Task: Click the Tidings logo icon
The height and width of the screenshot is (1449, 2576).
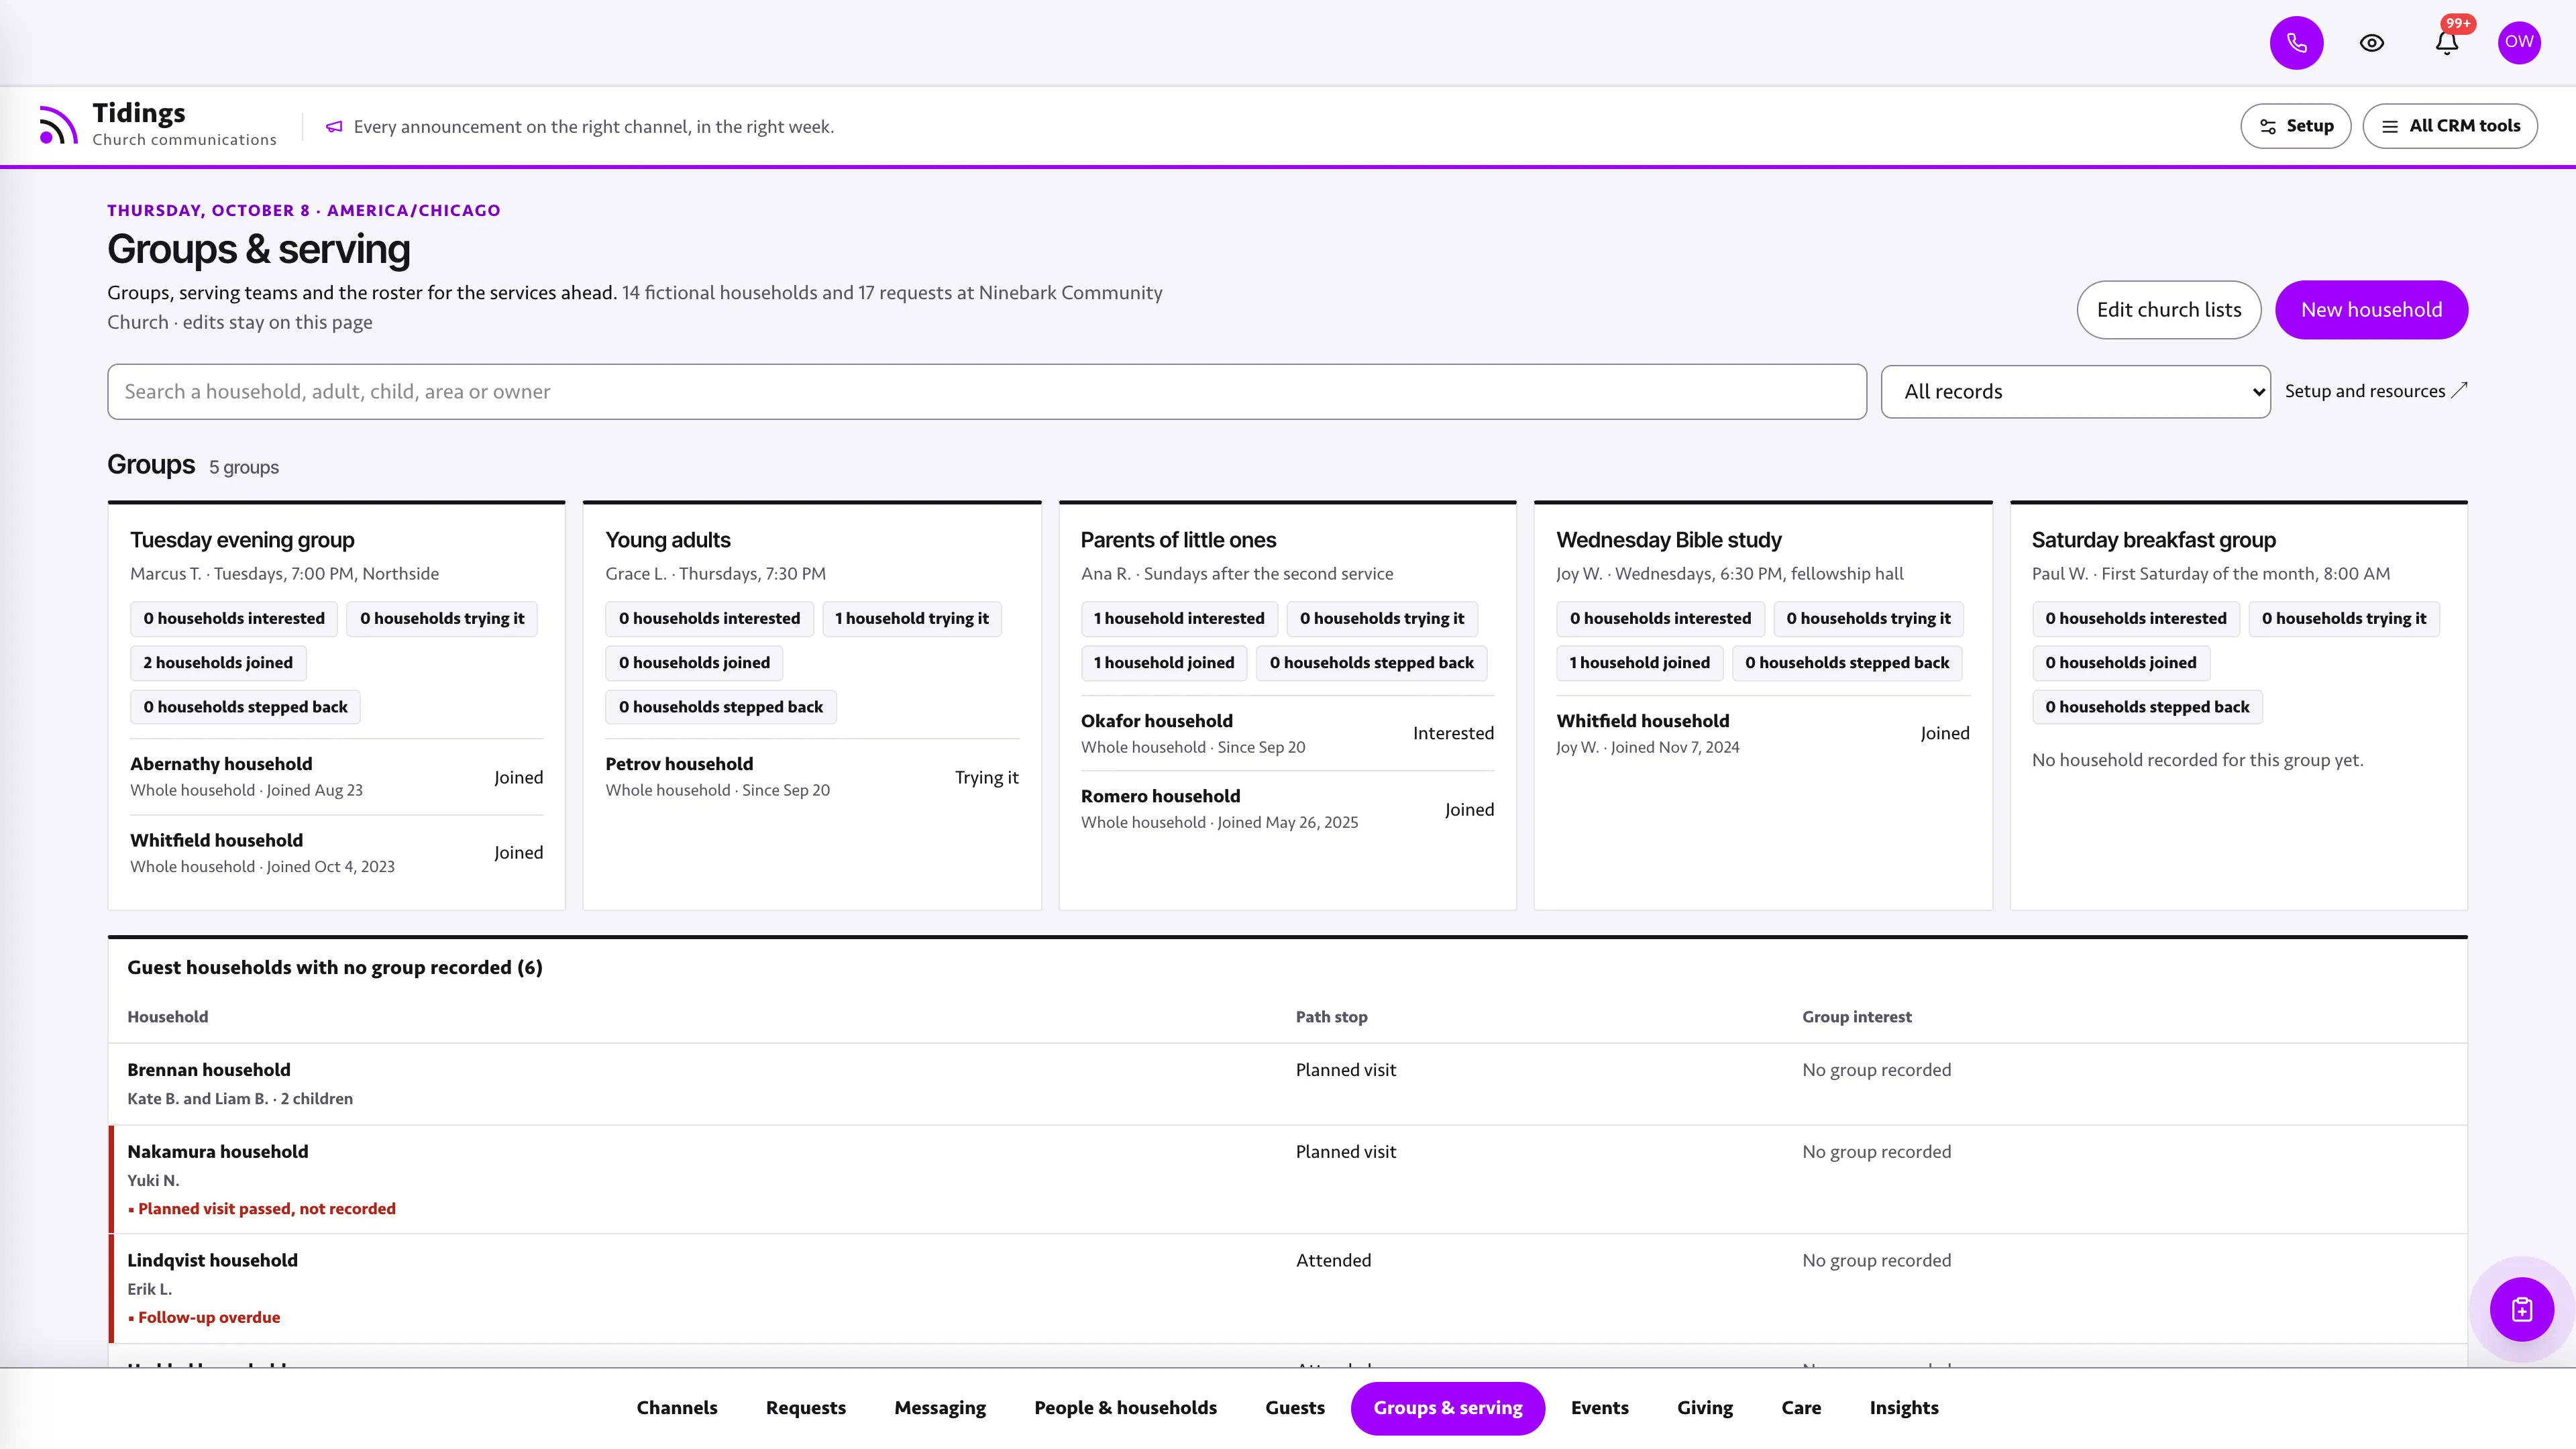Action: tap(58, 125)
